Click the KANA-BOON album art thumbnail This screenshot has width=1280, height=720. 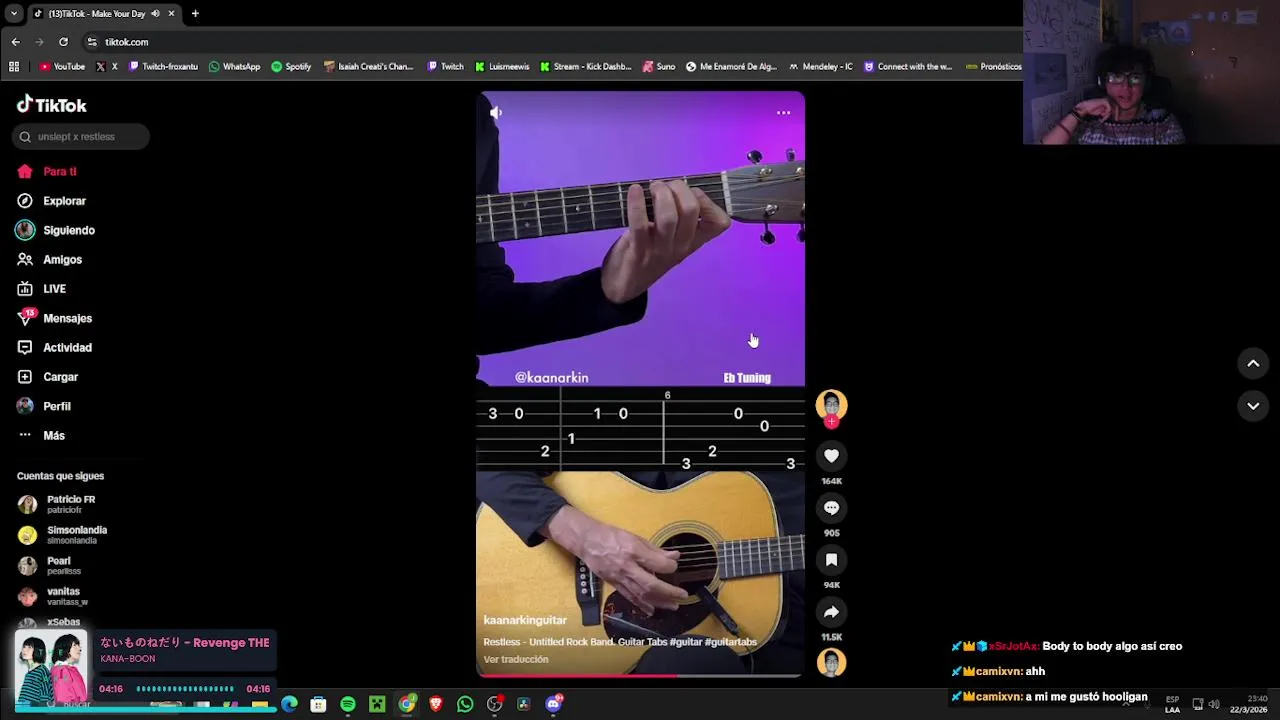coord(51,666)
